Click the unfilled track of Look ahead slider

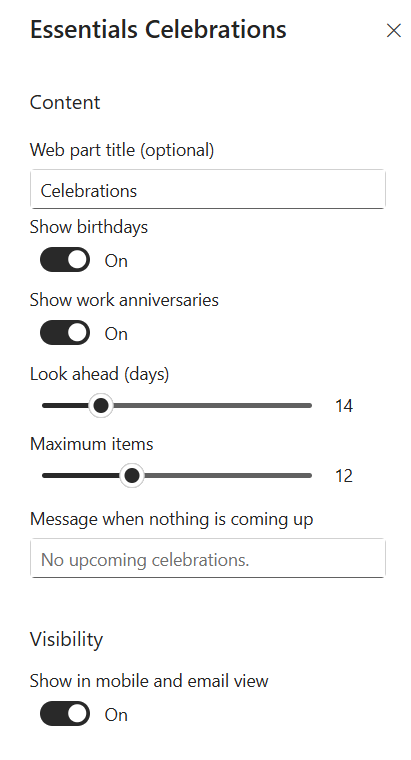pyautogui.click(x=212, y=405)
